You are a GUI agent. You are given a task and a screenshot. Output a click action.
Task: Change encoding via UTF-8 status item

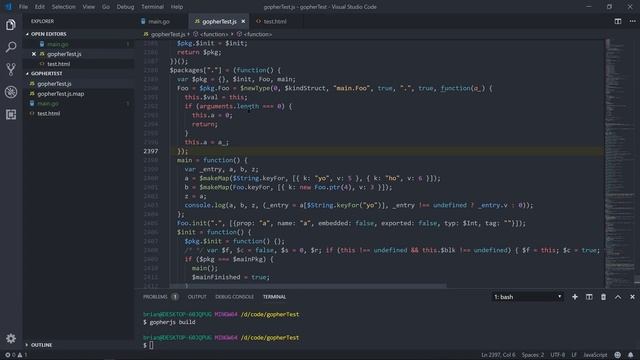pyautogui.click(x=558, y=355)
